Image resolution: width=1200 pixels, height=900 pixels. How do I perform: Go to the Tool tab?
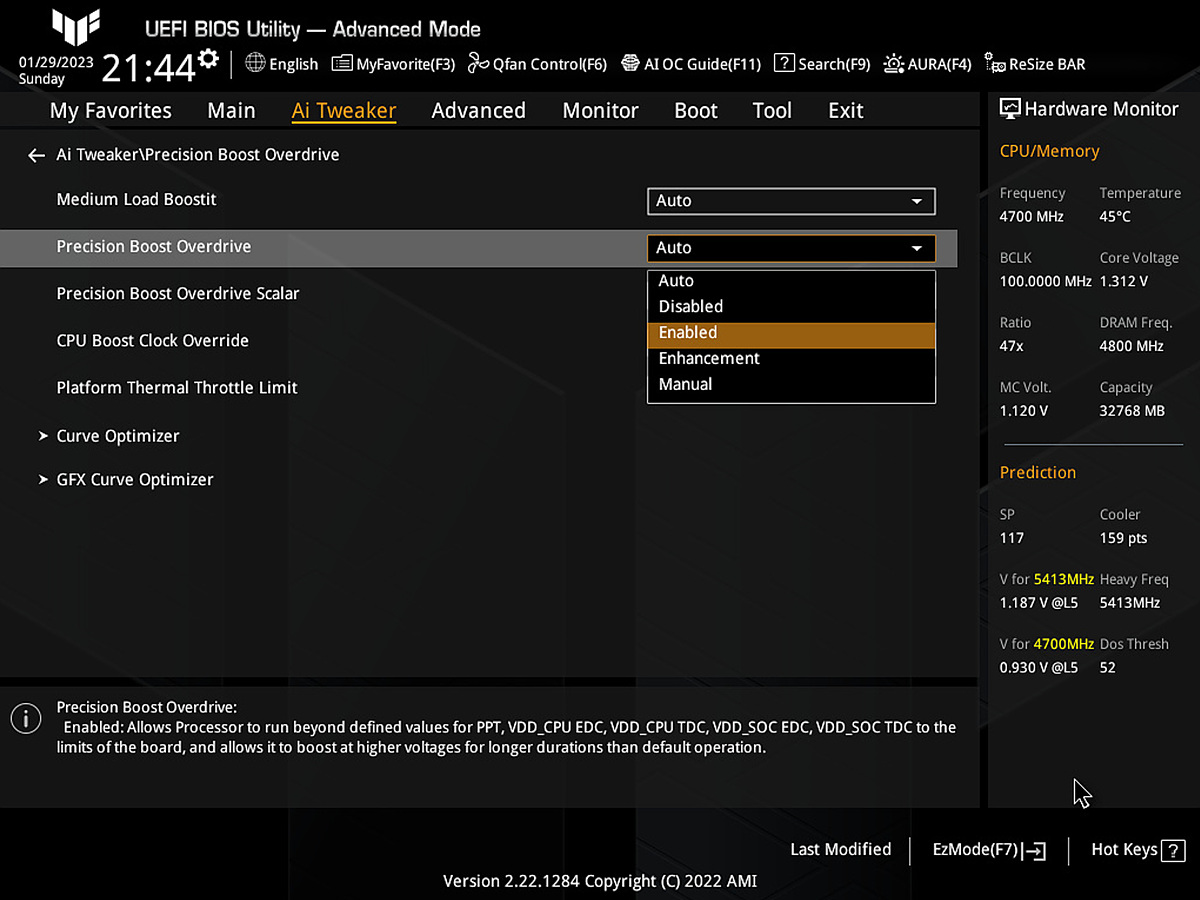772,111
